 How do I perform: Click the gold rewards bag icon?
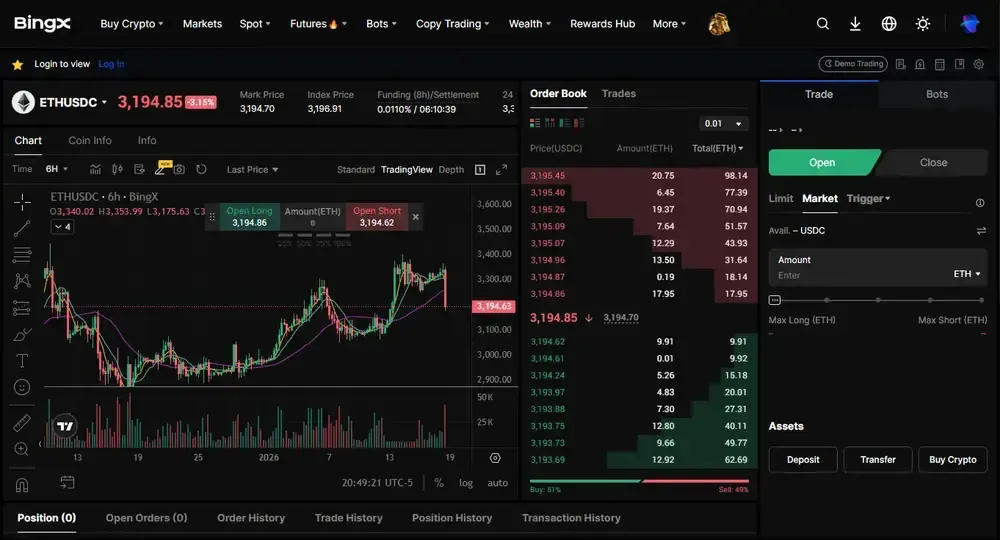coord(719,24)
